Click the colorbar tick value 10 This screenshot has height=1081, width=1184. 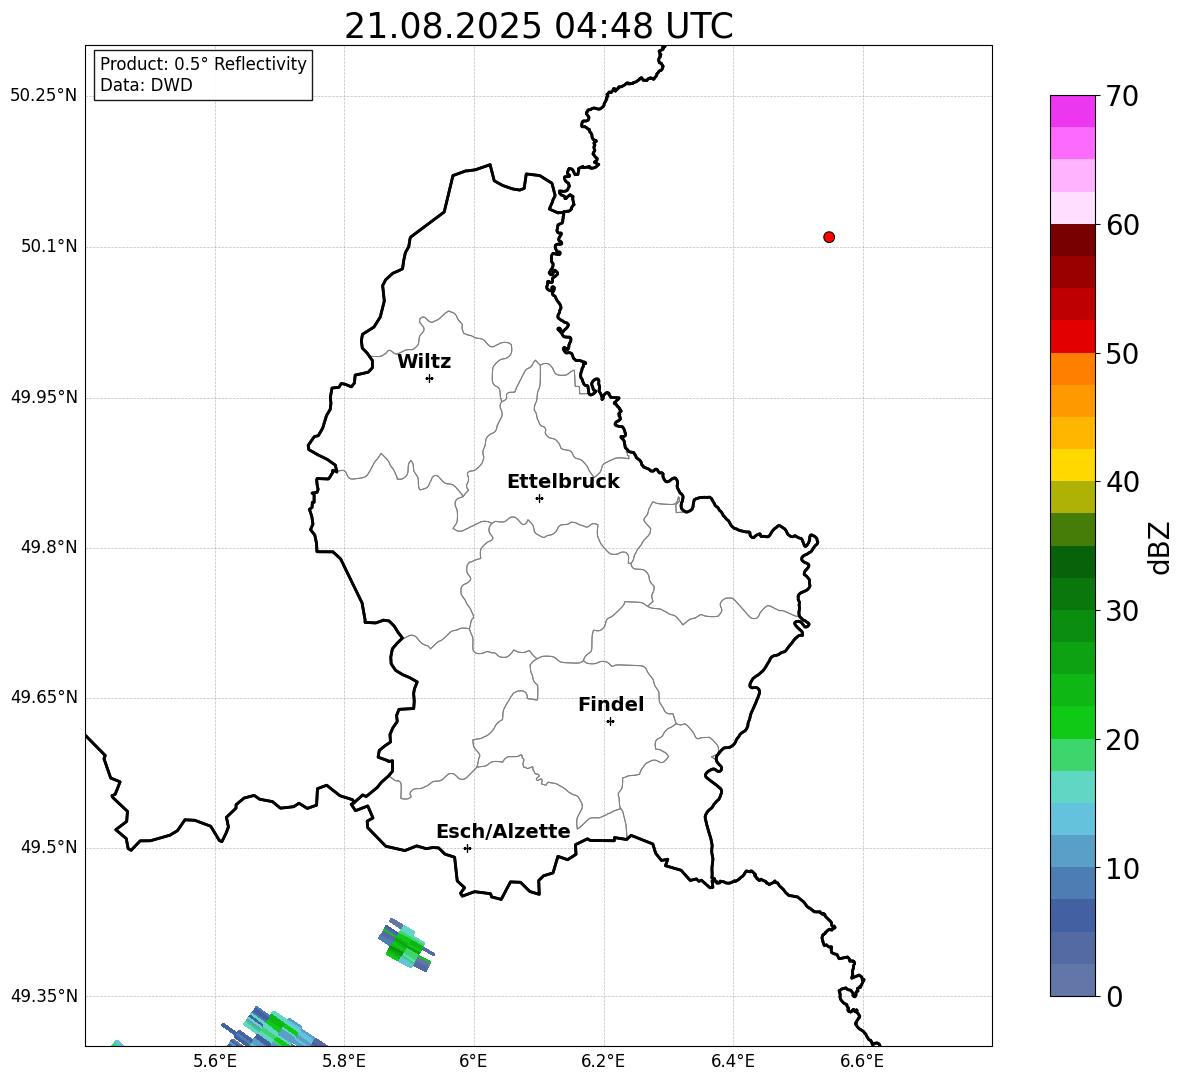tap(1122, 868)
